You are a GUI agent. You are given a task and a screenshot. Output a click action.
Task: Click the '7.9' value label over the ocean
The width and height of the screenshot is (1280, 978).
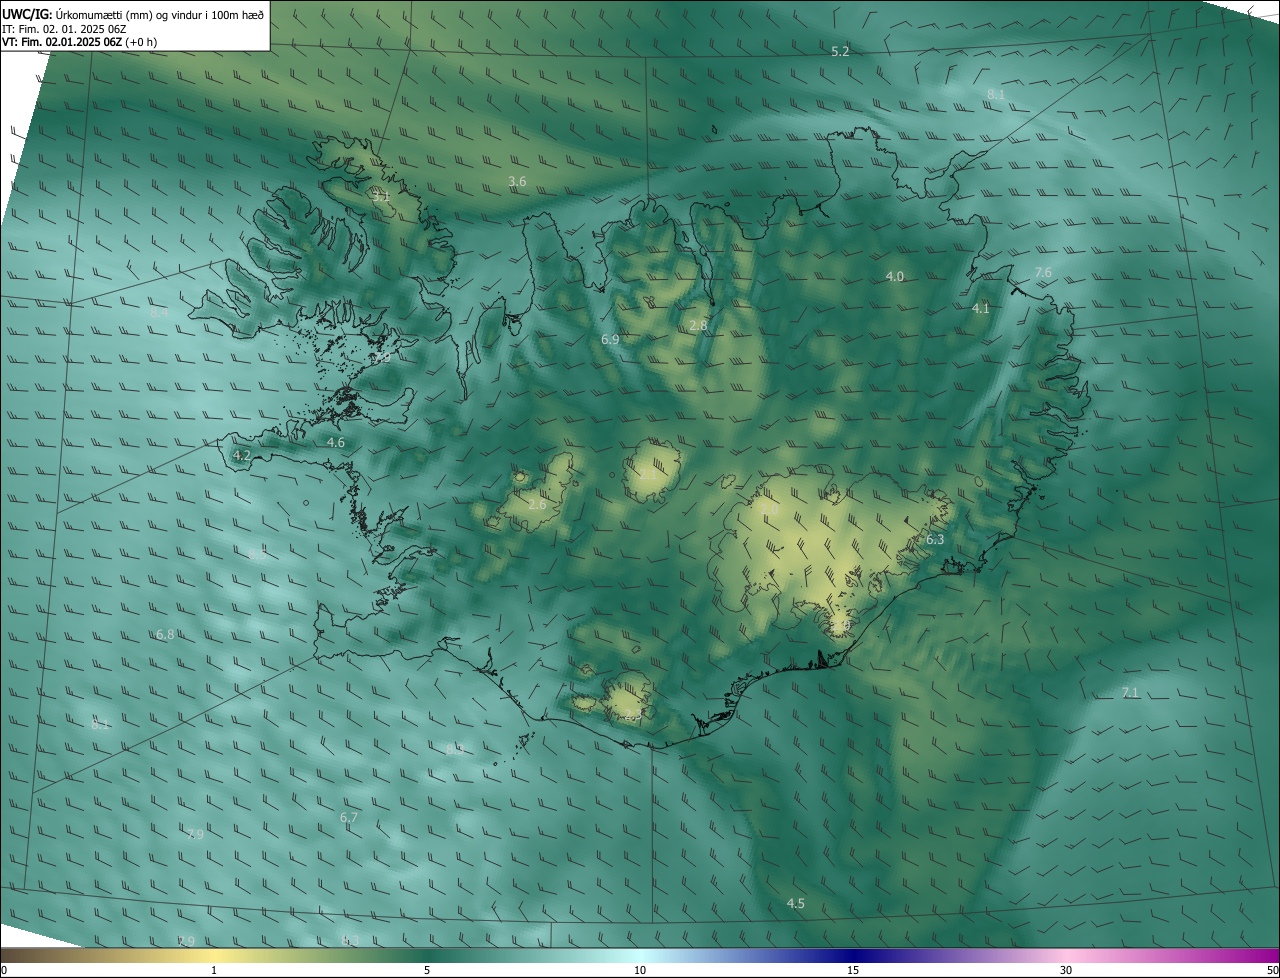click(195, 834)
